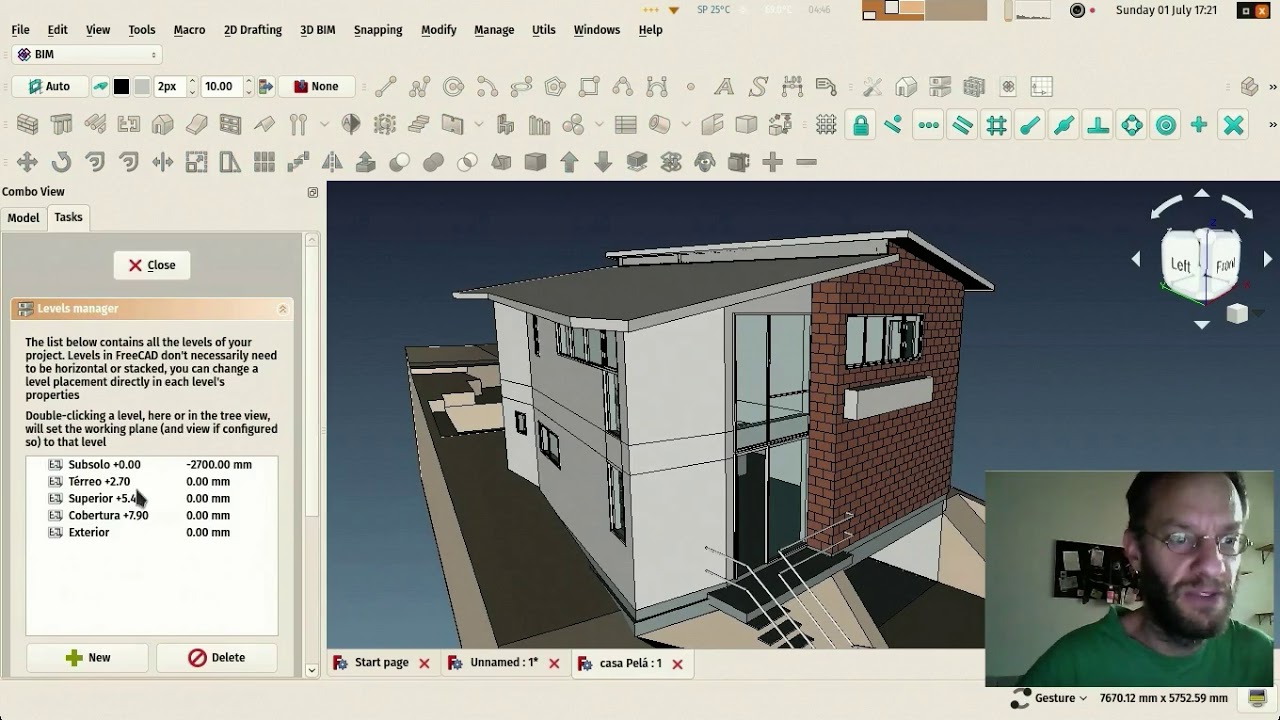Switch to the Model tab
Image resolution: width=1280 pixels, height=720 pixels.
pos(23,218)
